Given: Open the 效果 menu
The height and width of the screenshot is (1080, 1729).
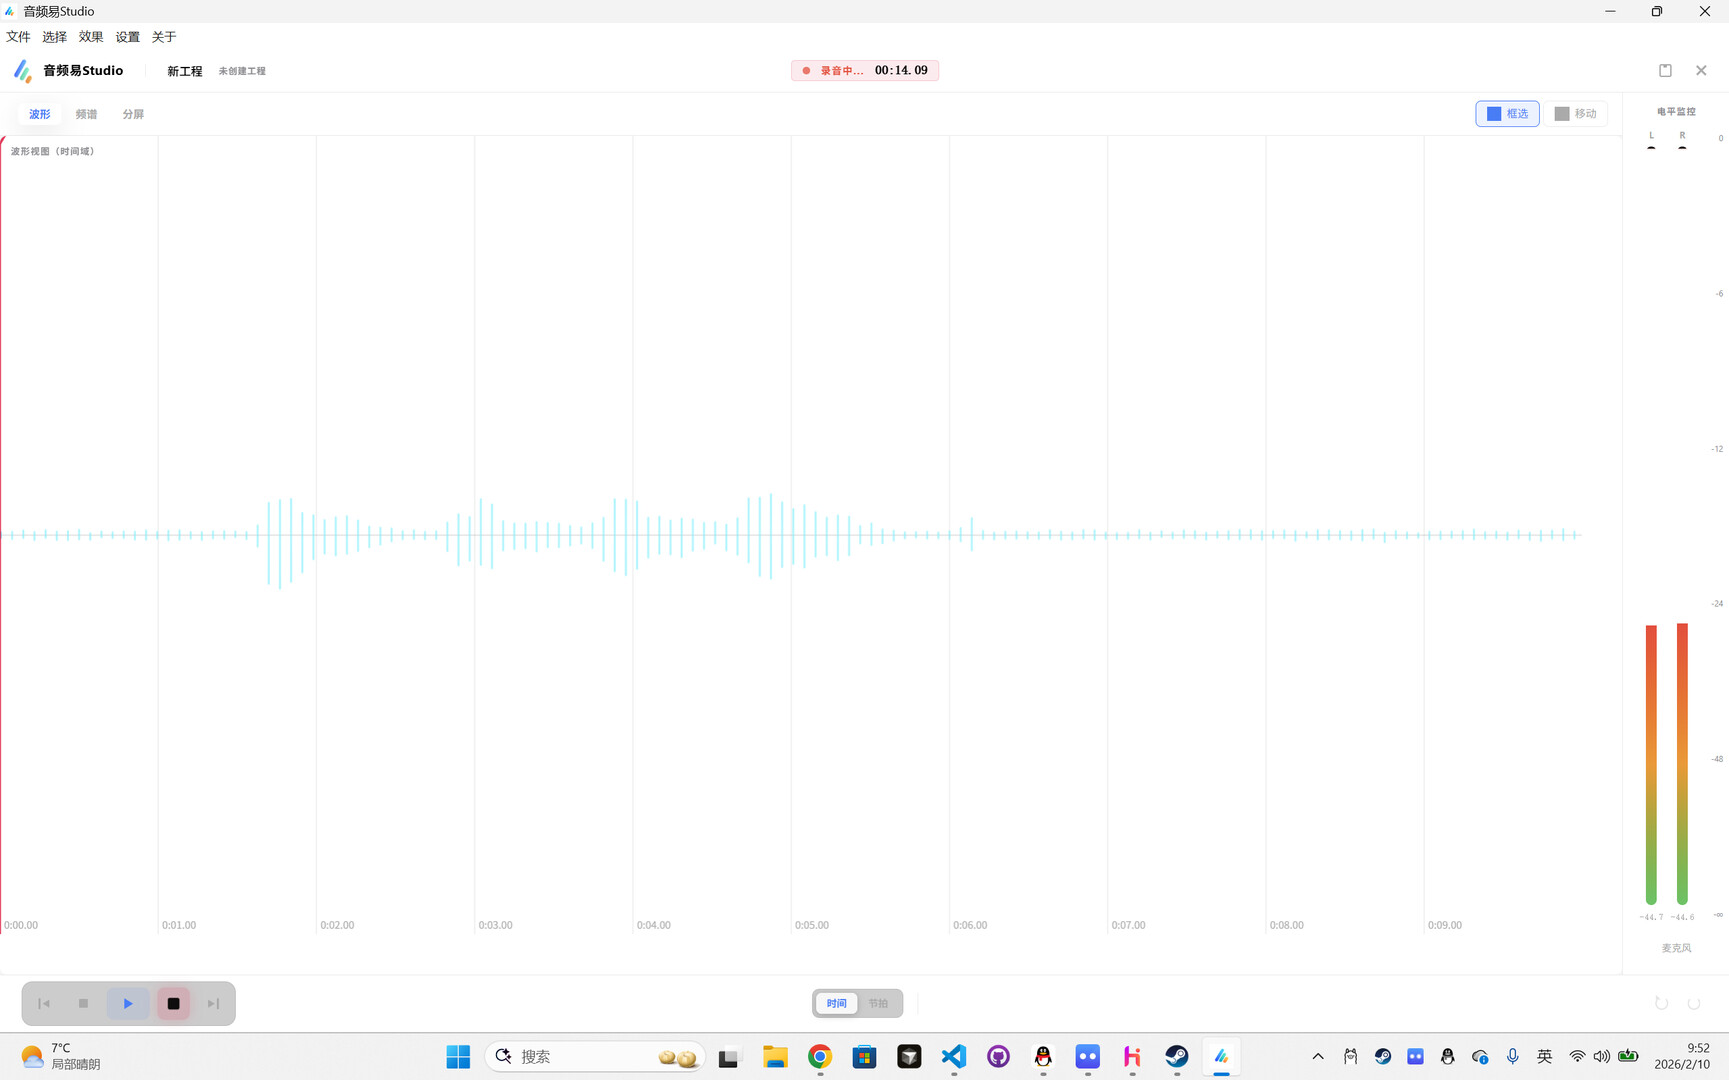Looking at the screenshot, I should [90, 36].
